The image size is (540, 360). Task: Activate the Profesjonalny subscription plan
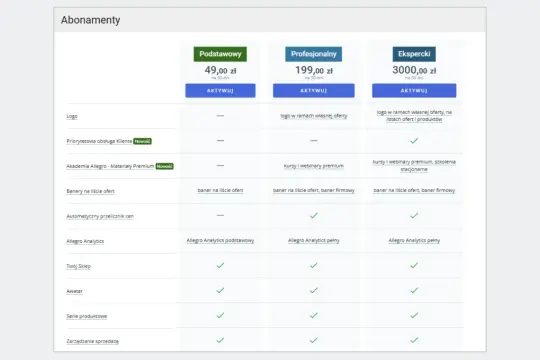[314, 91]
